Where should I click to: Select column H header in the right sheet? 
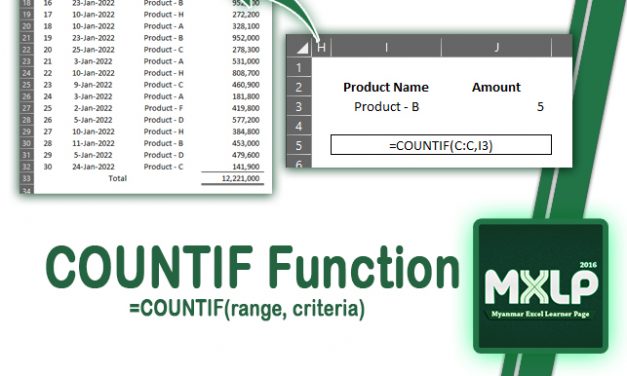click(x=321, y=48)
